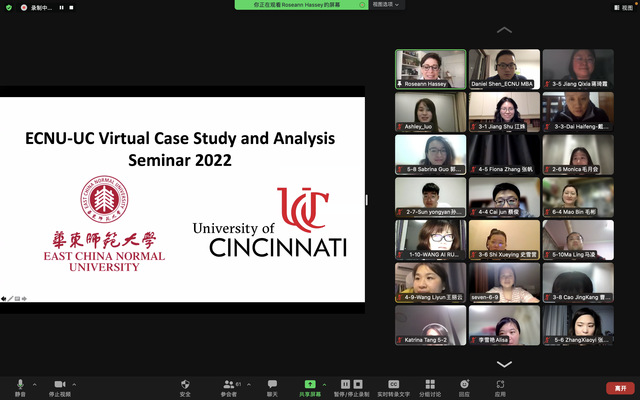
Task: Expand arrow beside the participants count
Action: coord(249,384)
